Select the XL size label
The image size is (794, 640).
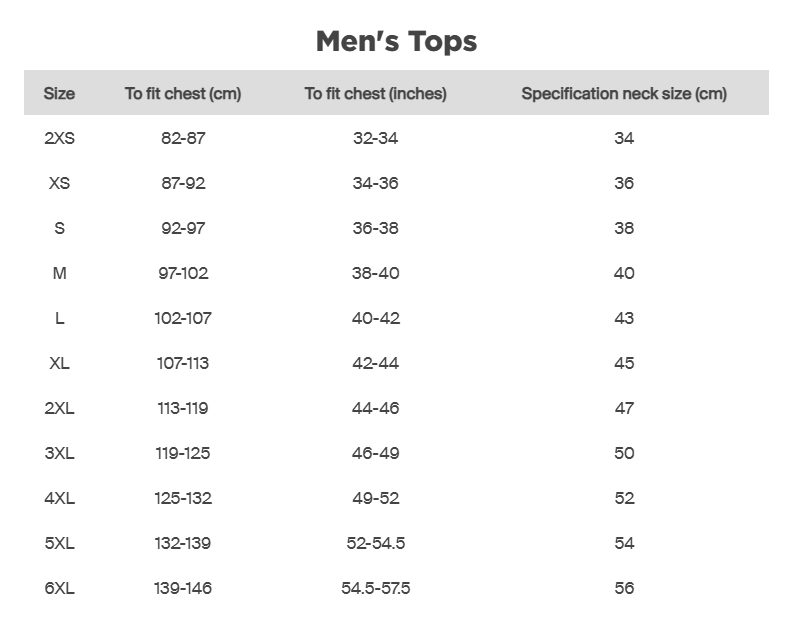[59, 363]
